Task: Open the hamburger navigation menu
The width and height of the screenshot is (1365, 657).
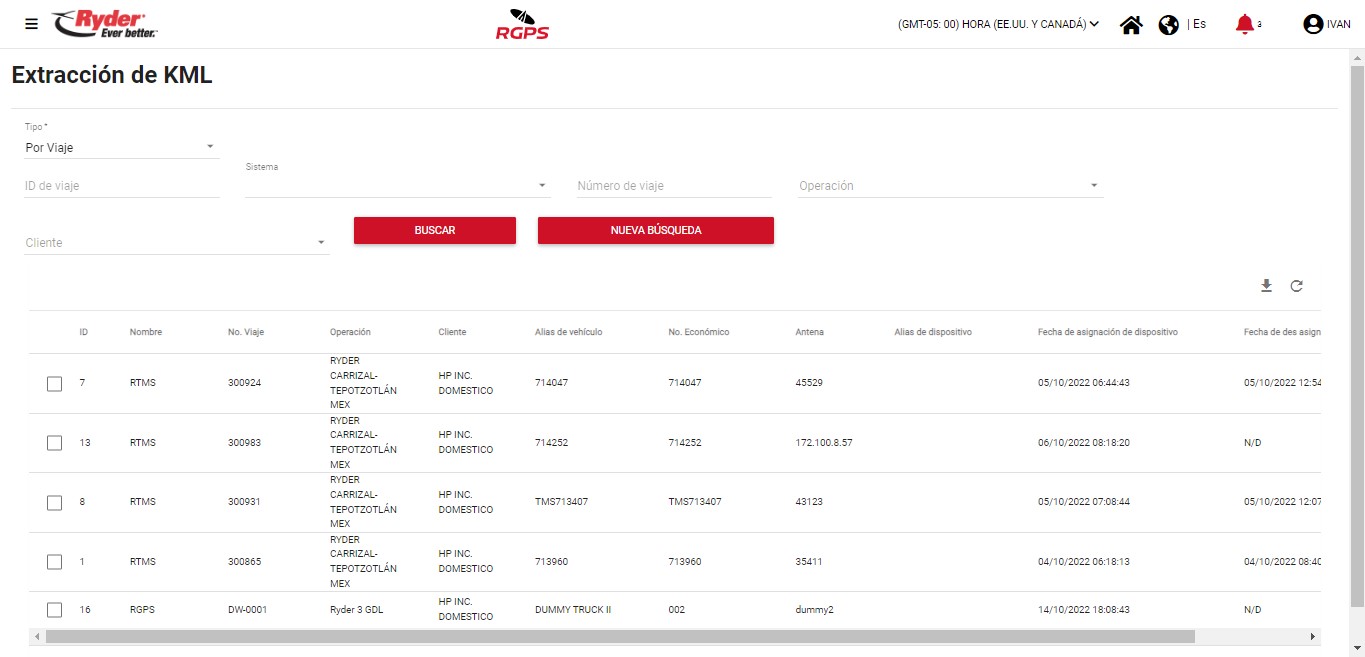Action: [x=31, y=24]
